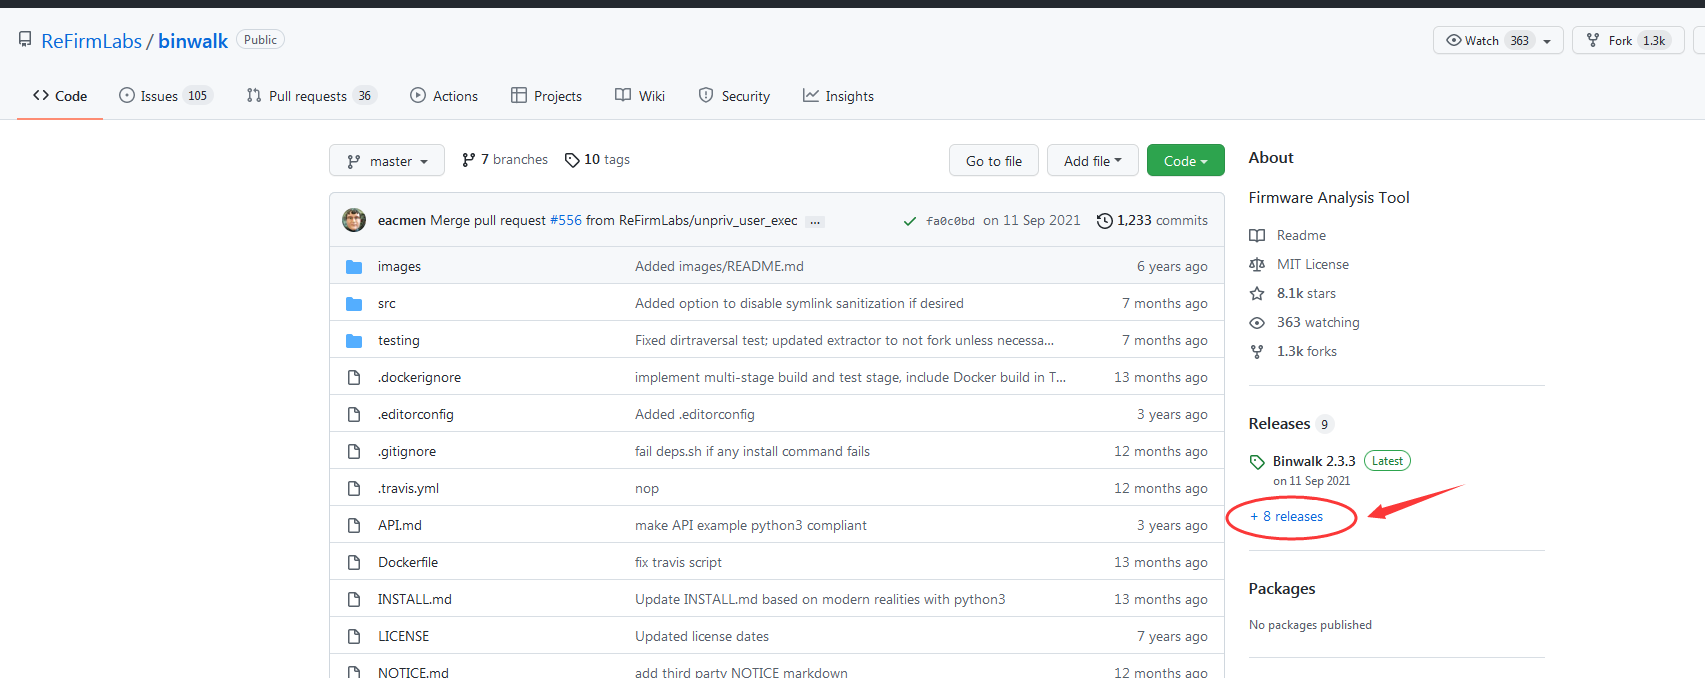This screenshot has height=678, width=1705.
Task: Open the testing folder
Action: point(399,341)
